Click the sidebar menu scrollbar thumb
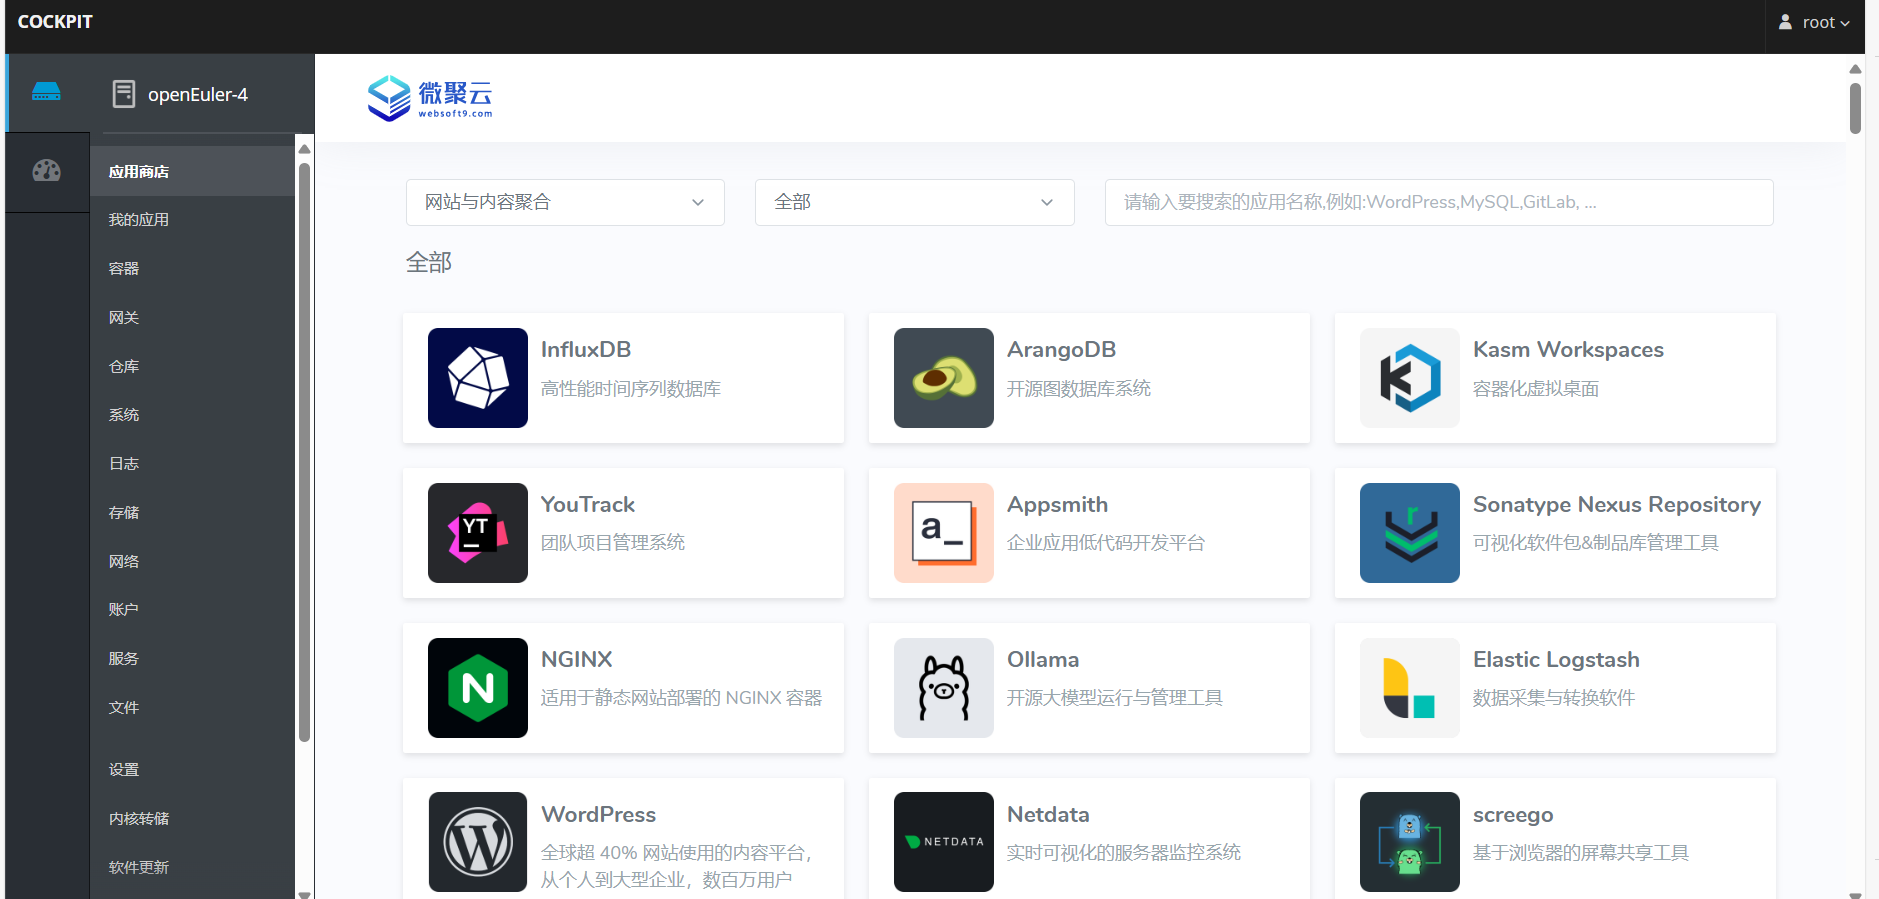Screen dimensions: 1879x899 [304, 452]
